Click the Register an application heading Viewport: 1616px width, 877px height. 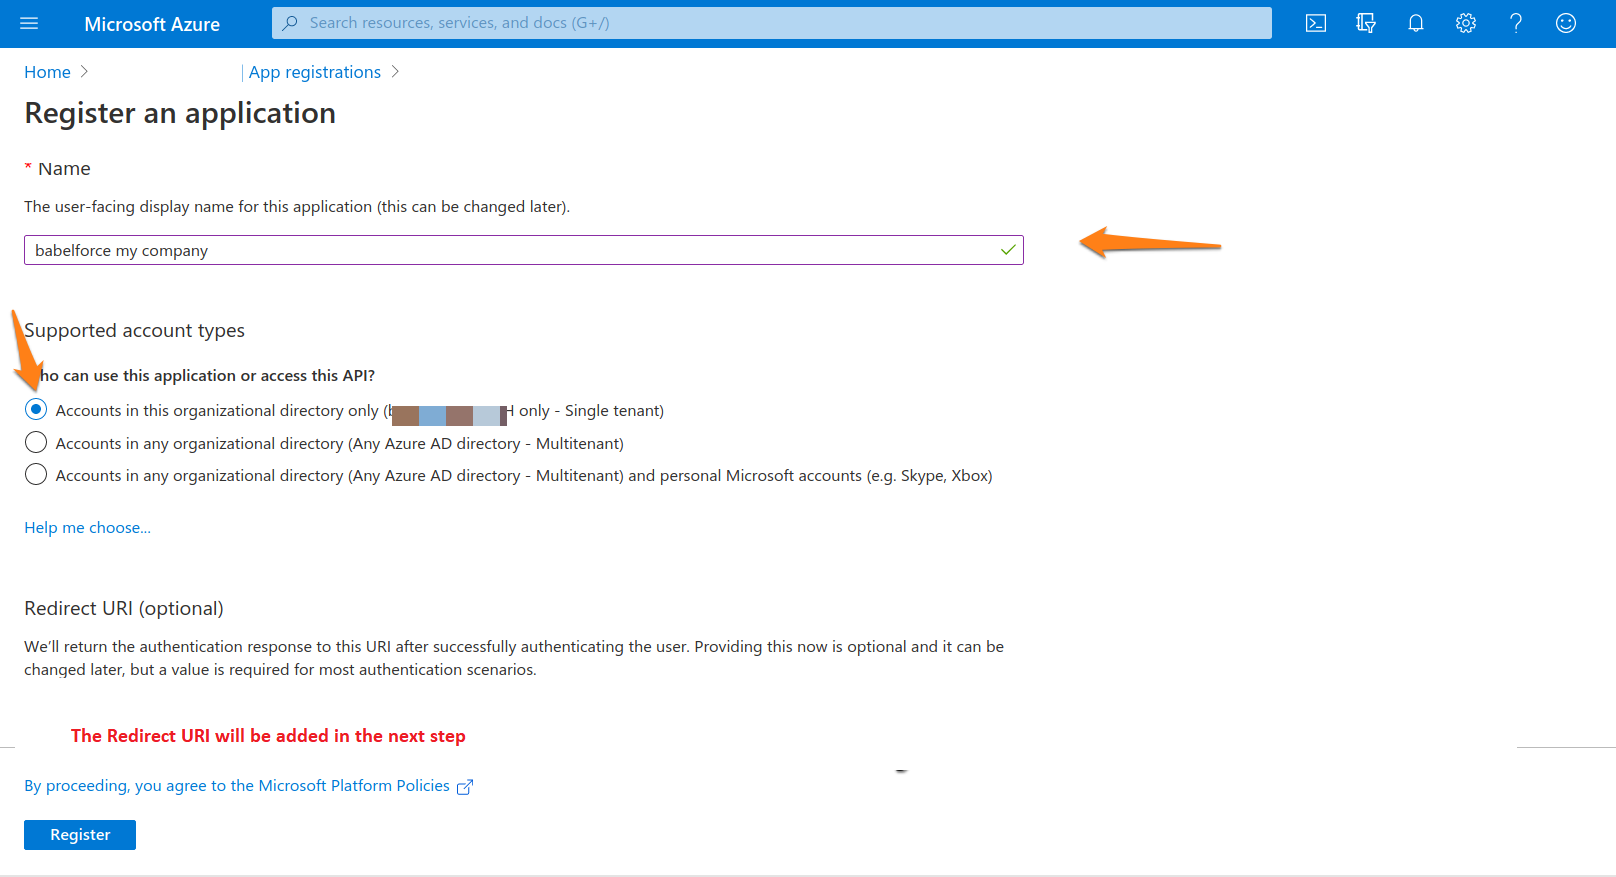point(180,113)
